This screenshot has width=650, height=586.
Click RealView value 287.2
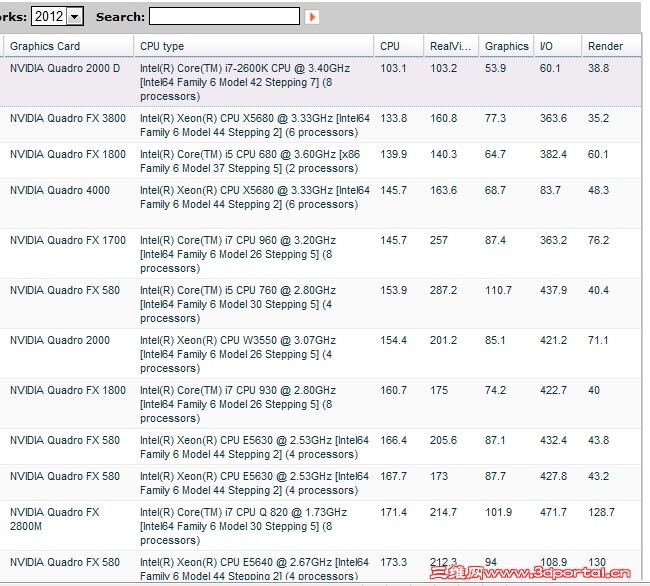(443, 290)
